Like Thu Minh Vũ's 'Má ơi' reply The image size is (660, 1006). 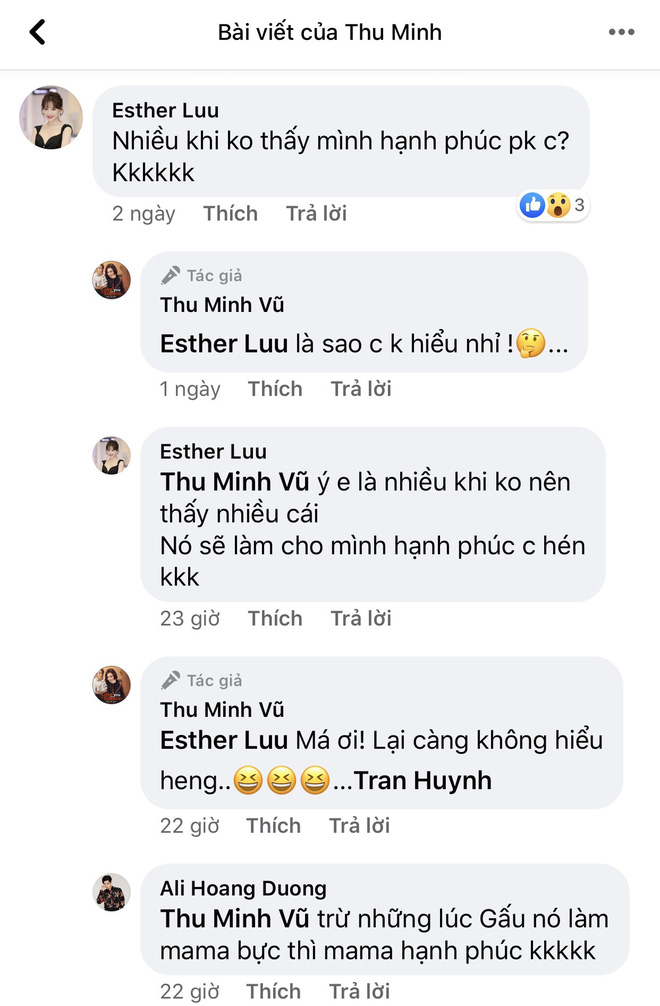point(274,826)
